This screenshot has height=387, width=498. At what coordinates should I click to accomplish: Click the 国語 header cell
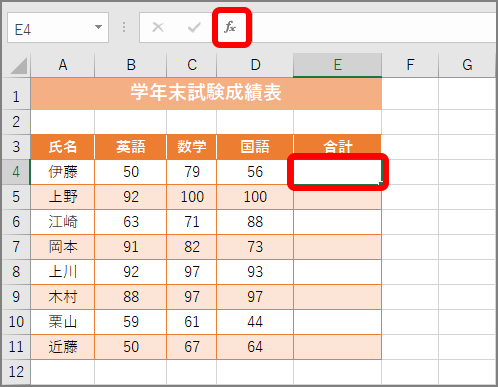[255, 147]
